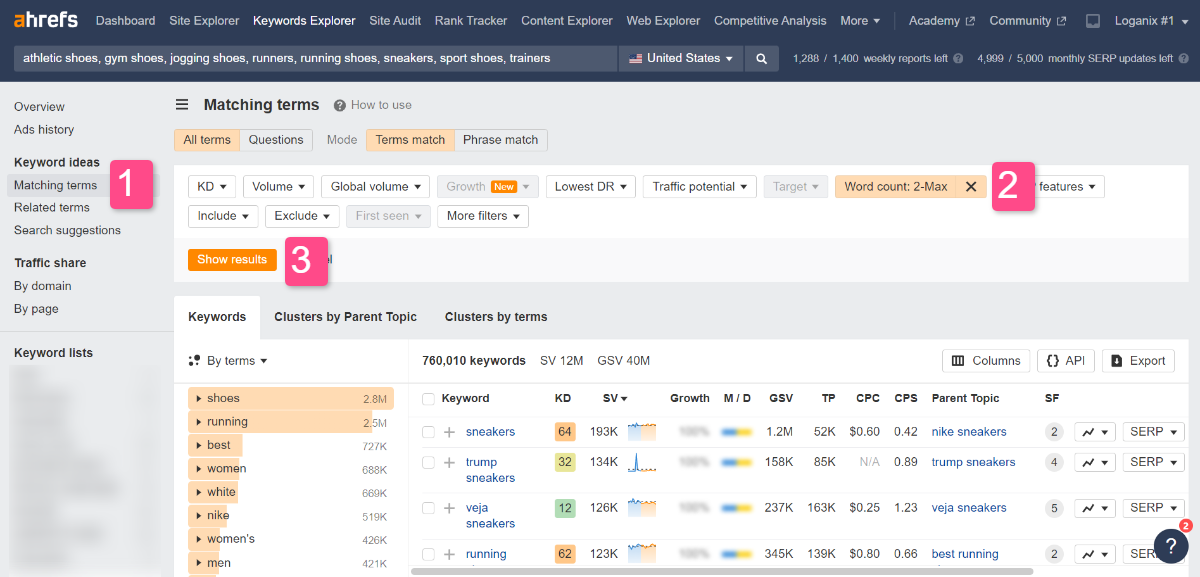Click SV sparkline for trump sneakers row
This screenshot has width=1200, height=577.
pyautogui.click(x=641, y=462)
